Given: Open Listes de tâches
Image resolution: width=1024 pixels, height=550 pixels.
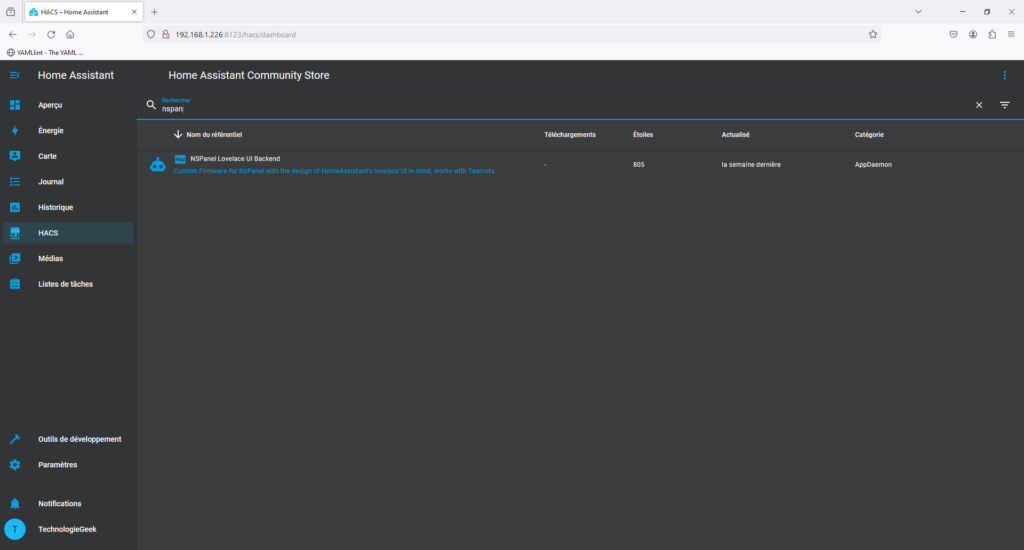Looking at the screenshot, I should coord(68,284).
